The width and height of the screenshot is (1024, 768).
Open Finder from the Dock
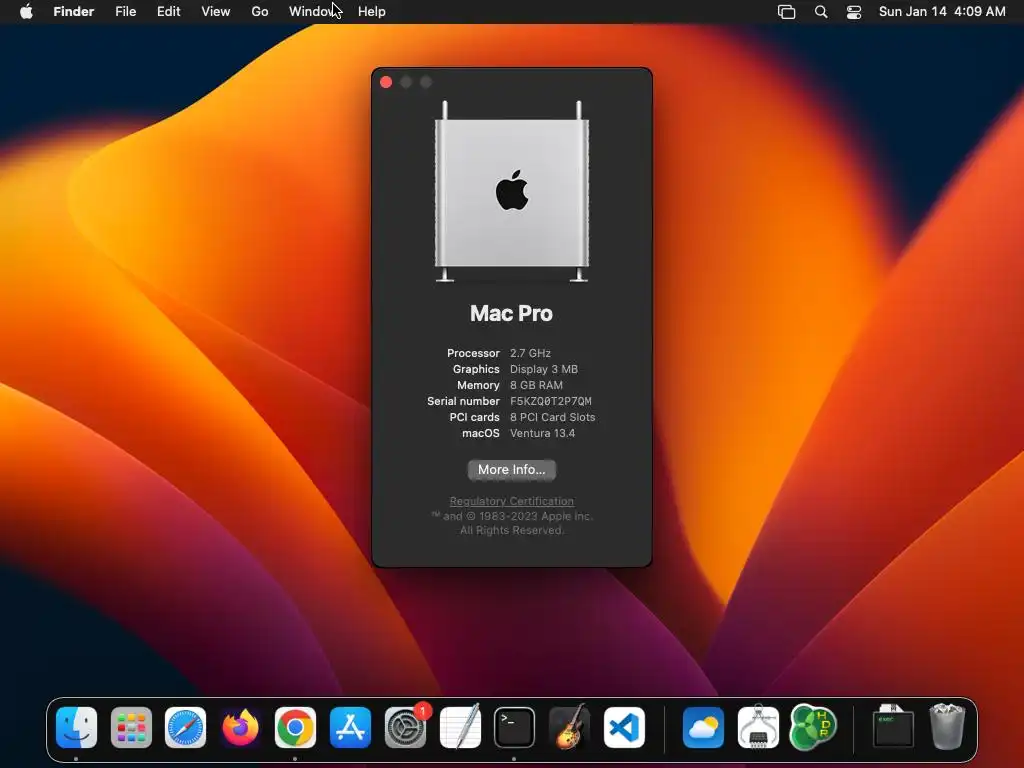coord(76,728)
